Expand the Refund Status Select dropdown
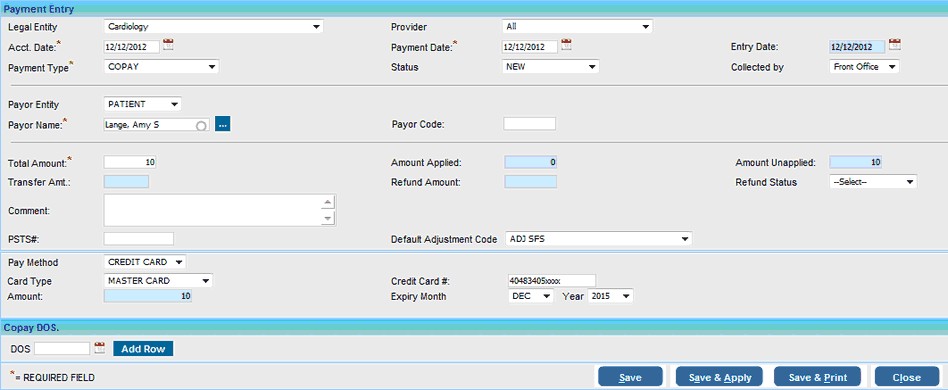Viewport: 948px width, 390px height. tap(873, 182)
